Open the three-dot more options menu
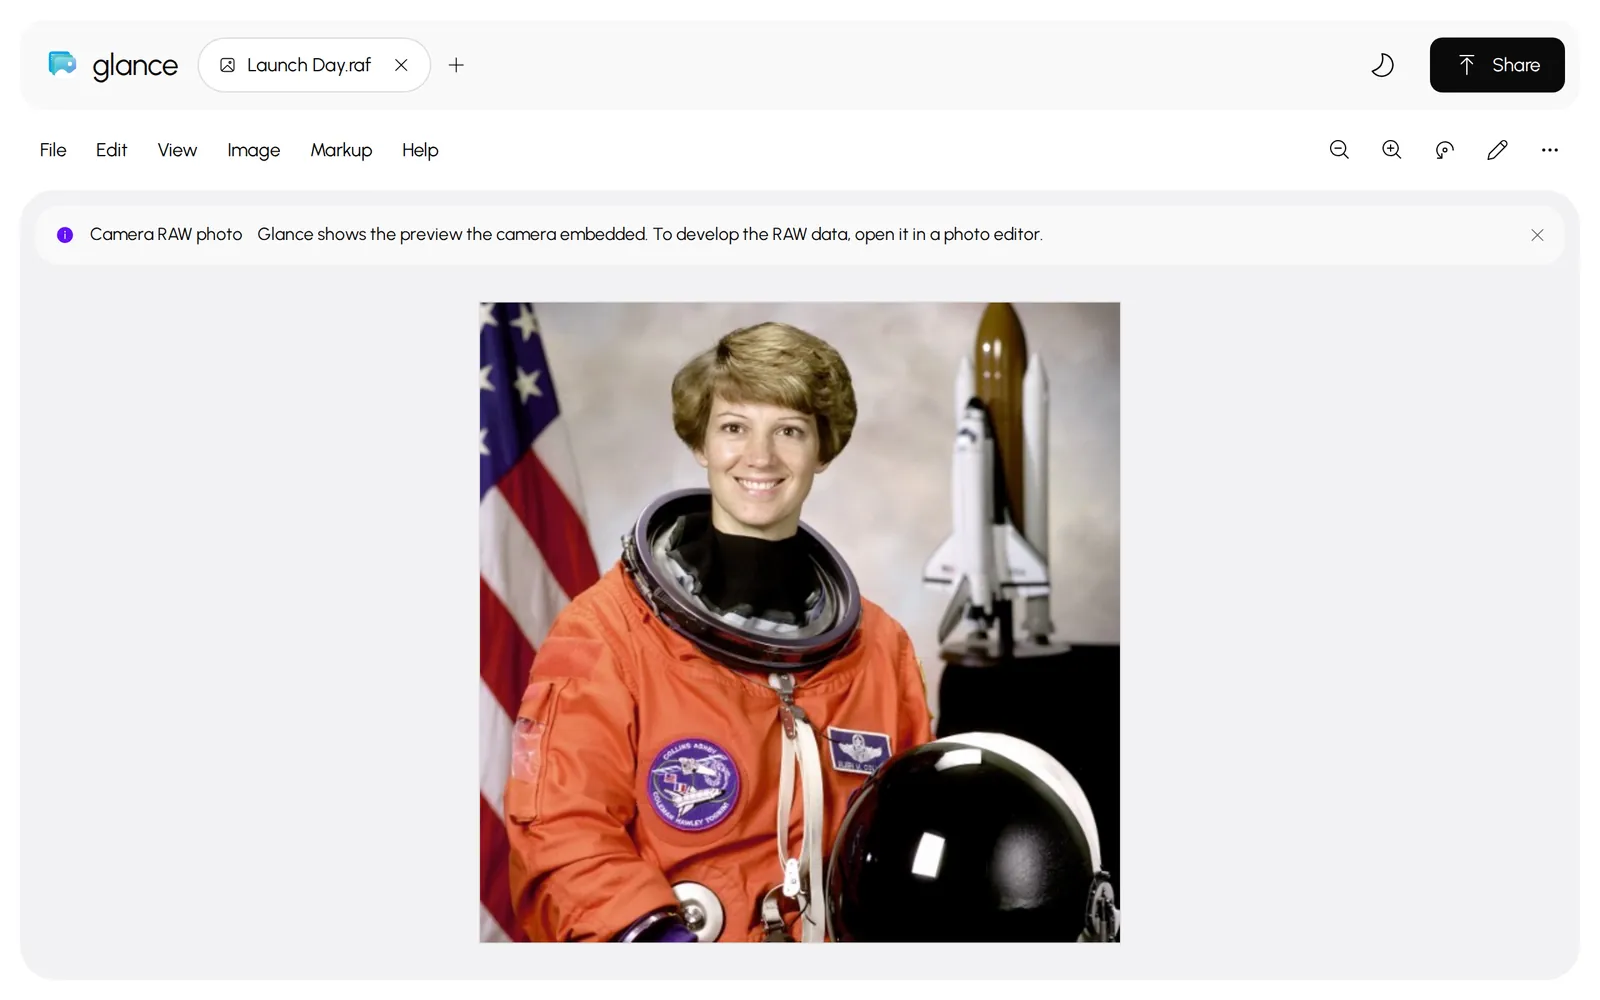This screenshot has width=1600, height=1000. [x=1550, y=150]
